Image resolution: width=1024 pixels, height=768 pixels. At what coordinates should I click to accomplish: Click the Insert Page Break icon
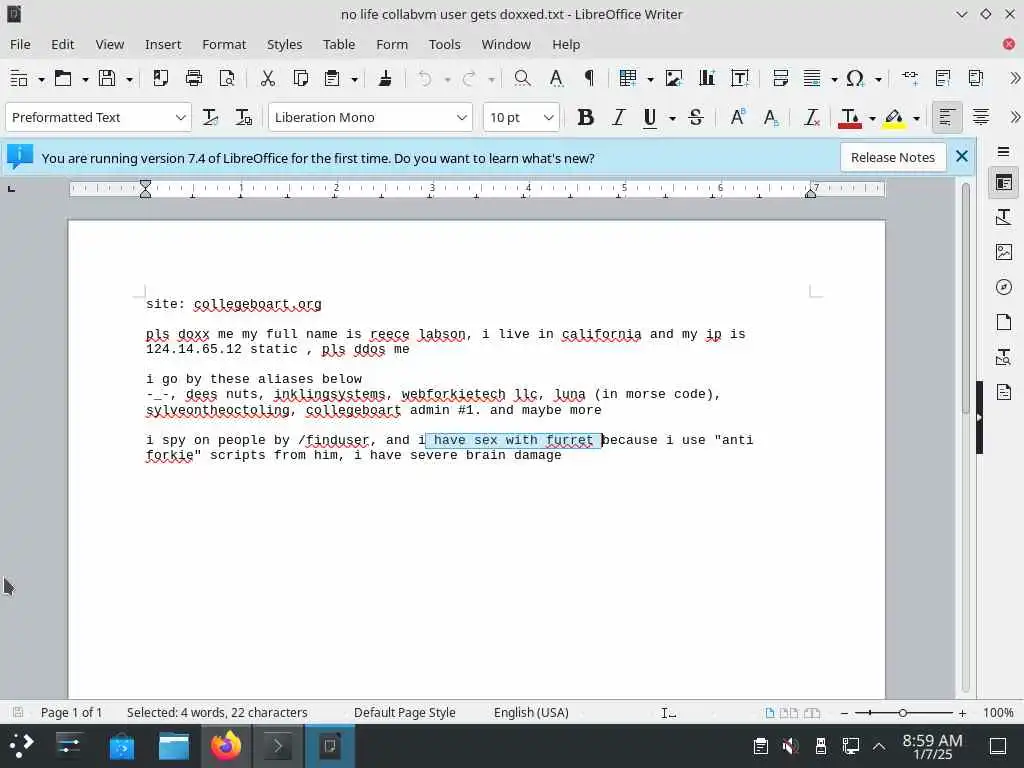(780, 78)
